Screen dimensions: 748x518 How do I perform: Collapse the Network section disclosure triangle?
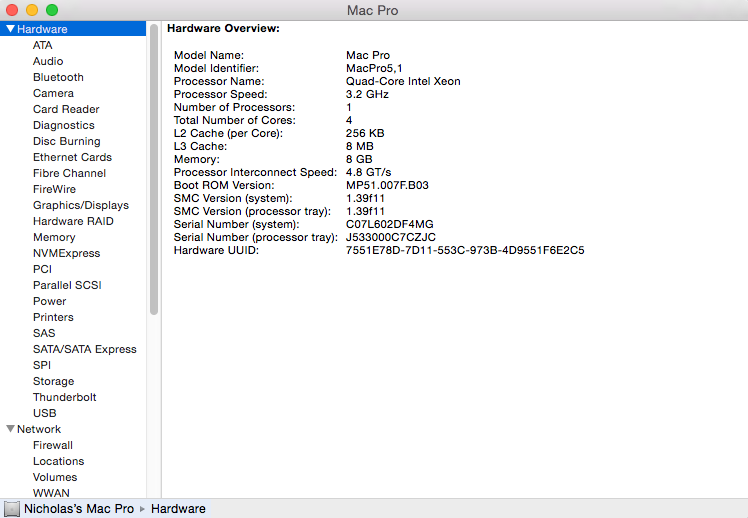[x=10, y=429]
